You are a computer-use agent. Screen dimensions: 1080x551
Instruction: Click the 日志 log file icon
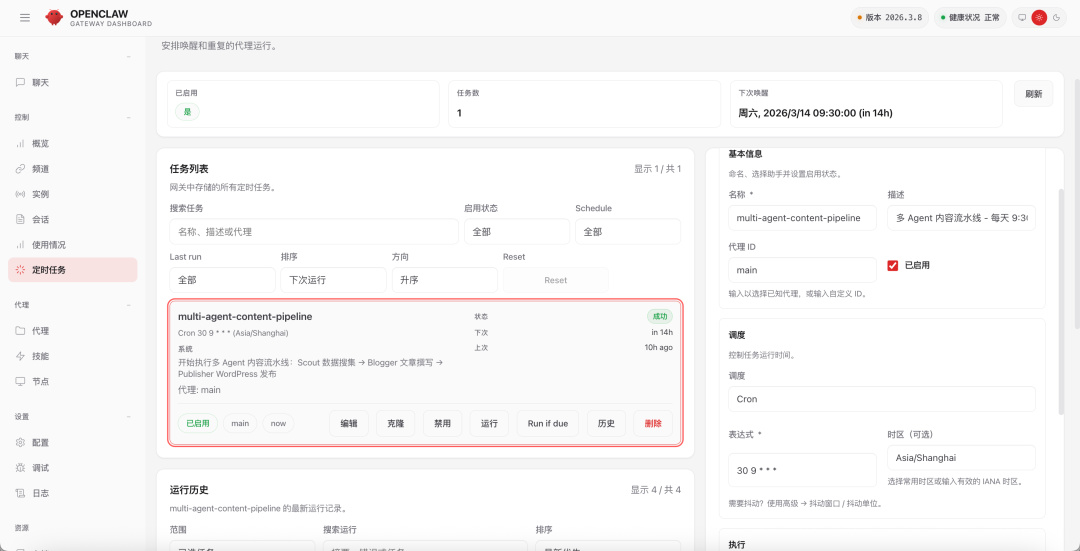tap(21, 494)
